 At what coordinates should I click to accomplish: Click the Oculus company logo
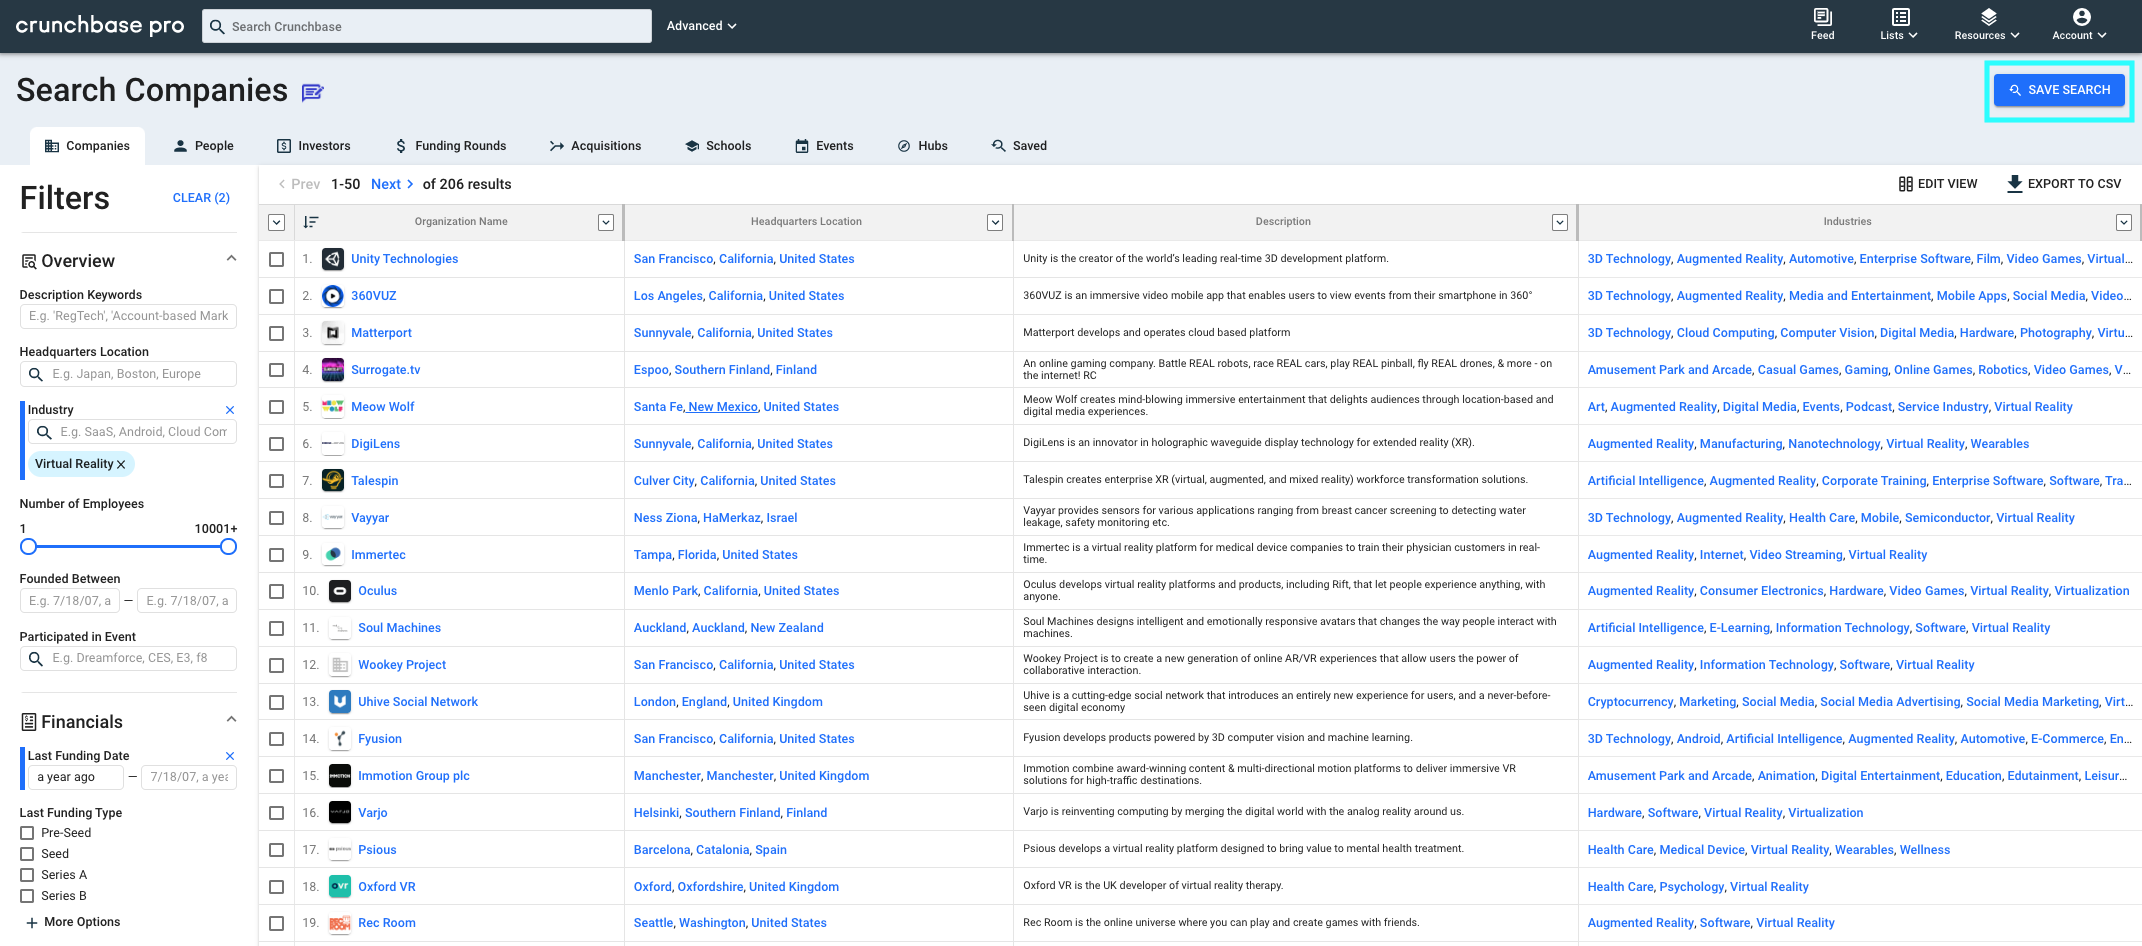tap(340, 591)
